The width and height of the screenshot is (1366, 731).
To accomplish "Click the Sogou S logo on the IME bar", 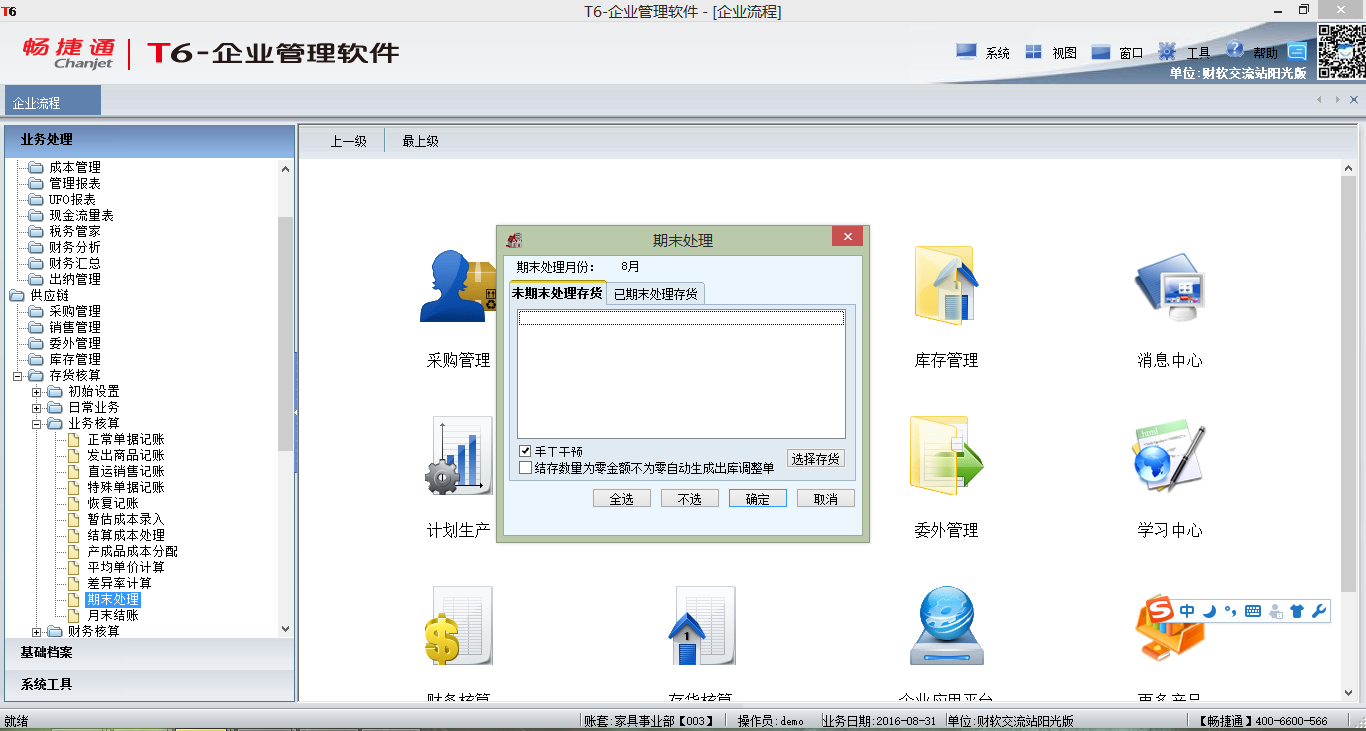I will pyautogui.click(x=1160, y=610).
